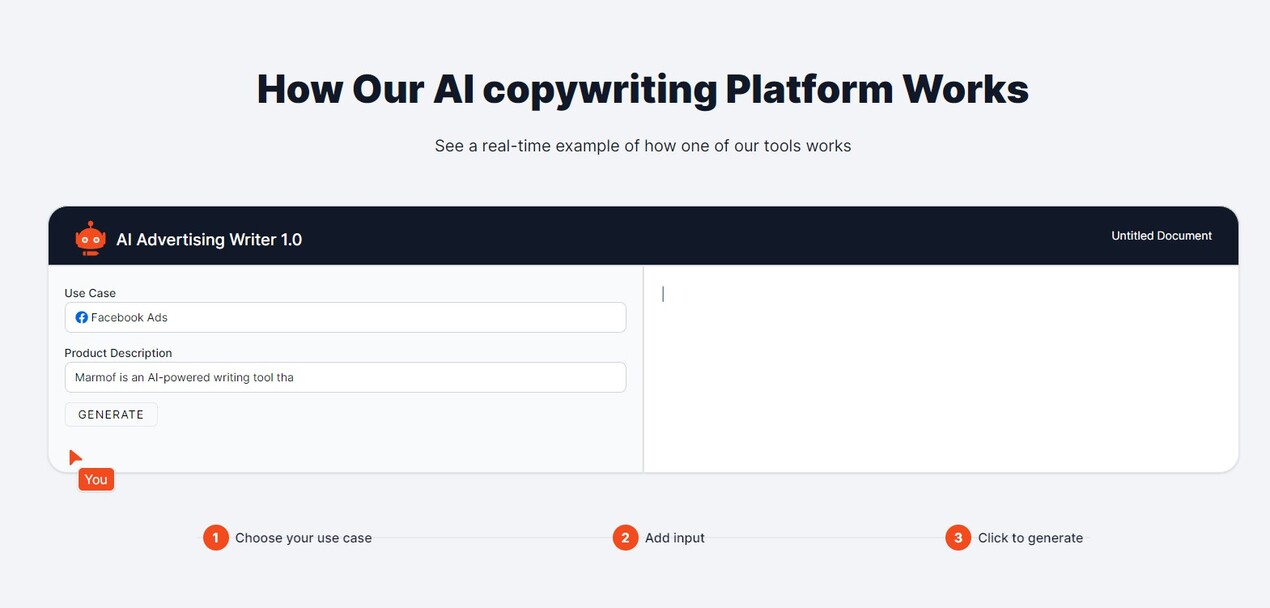Select the "Add input" step label
The image size is (1270, 608).
(x=675, y=538)
